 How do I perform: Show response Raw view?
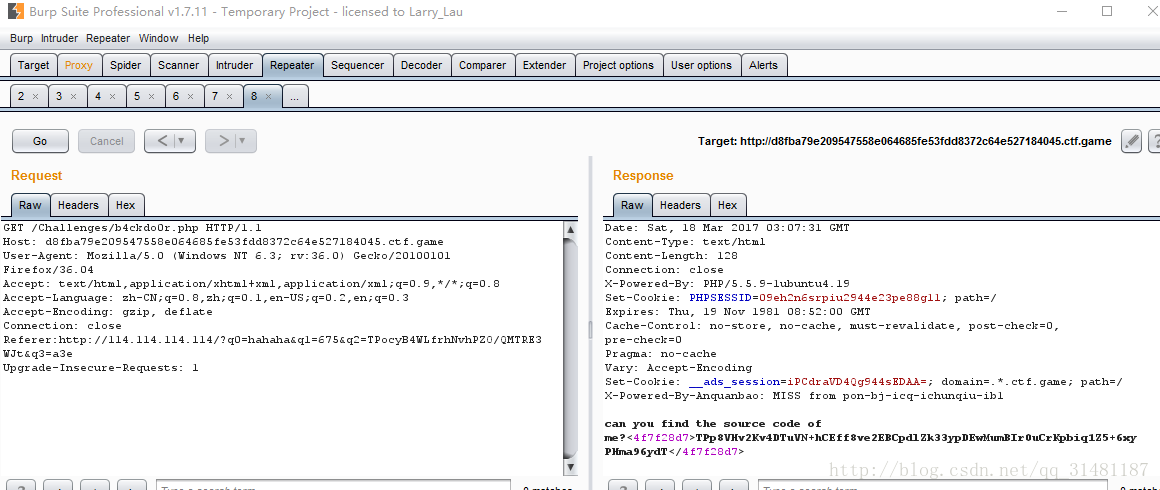tap(633, 205)
